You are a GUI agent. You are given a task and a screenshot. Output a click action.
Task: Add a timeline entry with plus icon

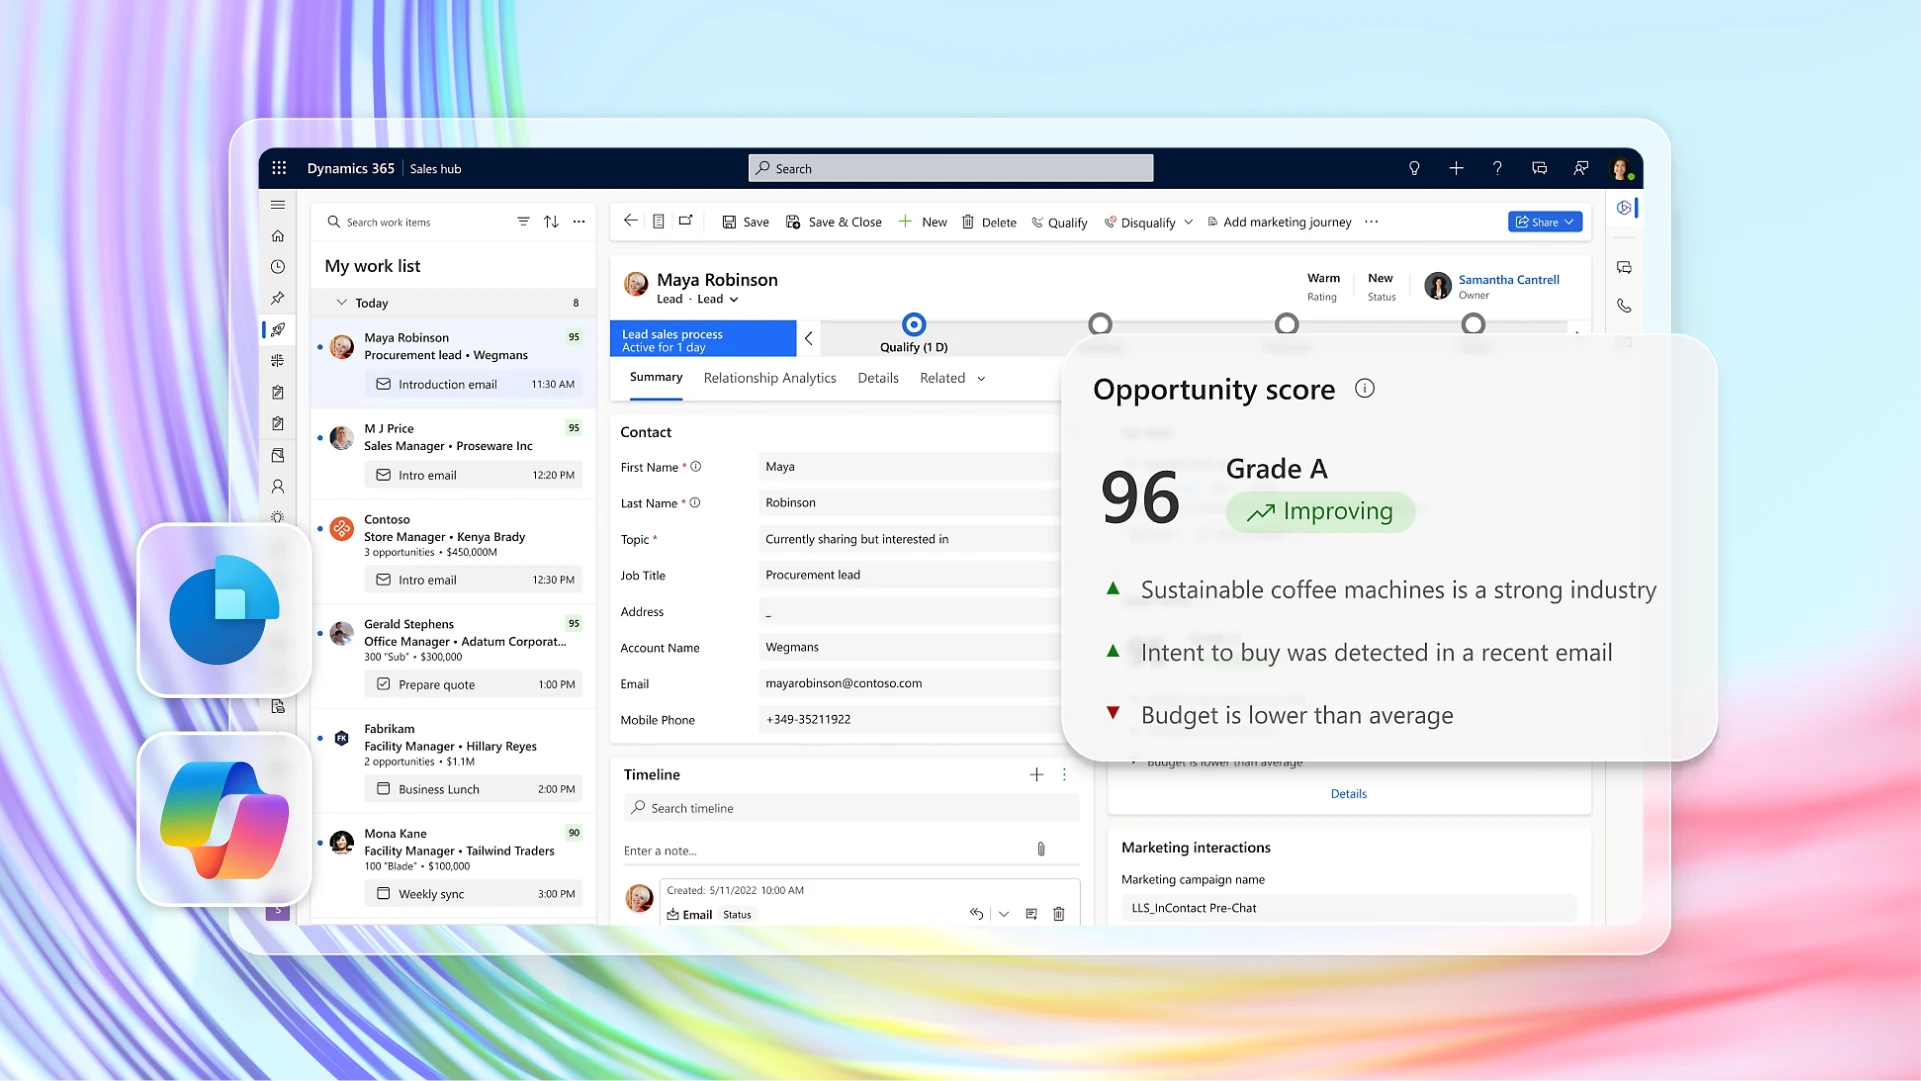tap(1036, 774)
